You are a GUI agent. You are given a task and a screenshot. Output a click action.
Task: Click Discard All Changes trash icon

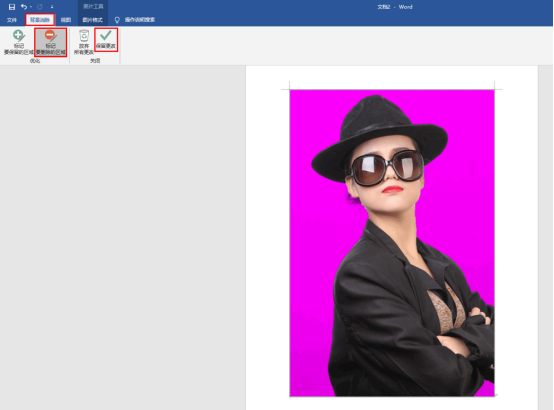pyautogui.click(x=84, y=42)
